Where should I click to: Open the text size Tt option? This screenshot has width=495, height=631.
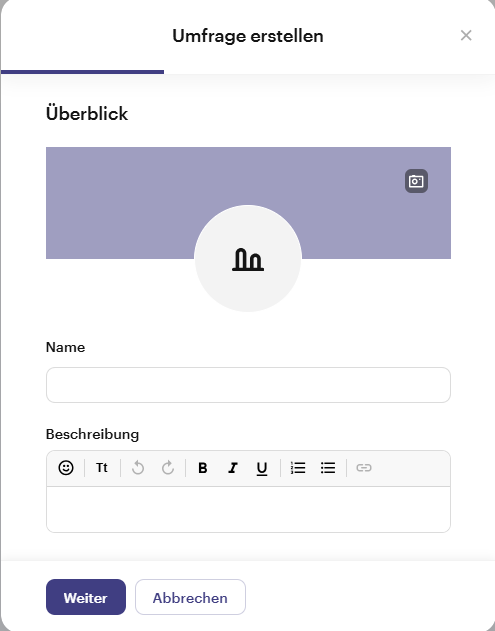[x=102, y=468]
